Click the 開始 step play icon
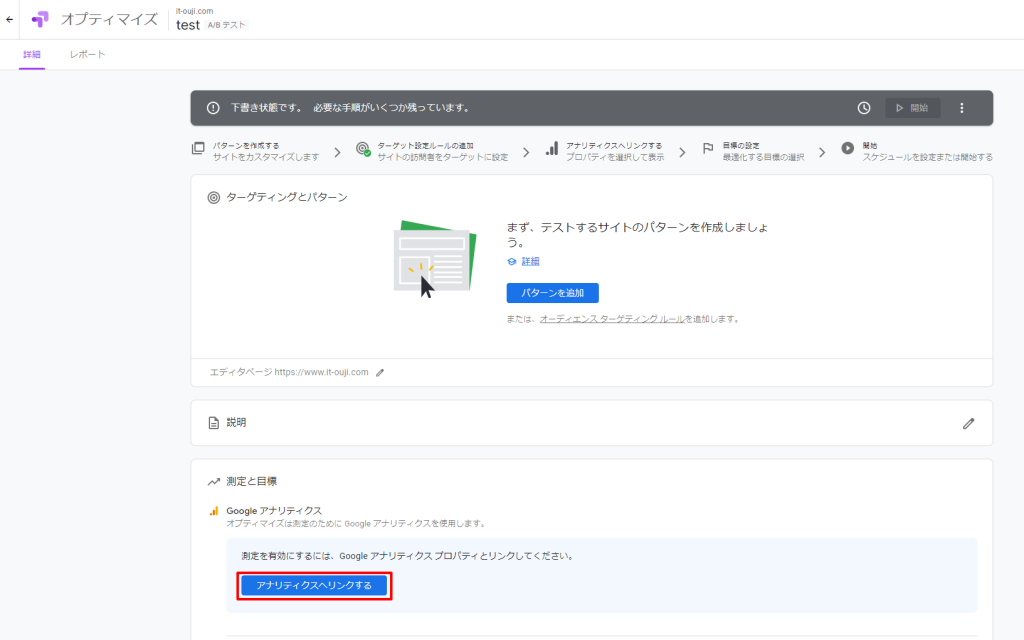The height and width of the screenshot is (640, 1024). pos(847,148)
